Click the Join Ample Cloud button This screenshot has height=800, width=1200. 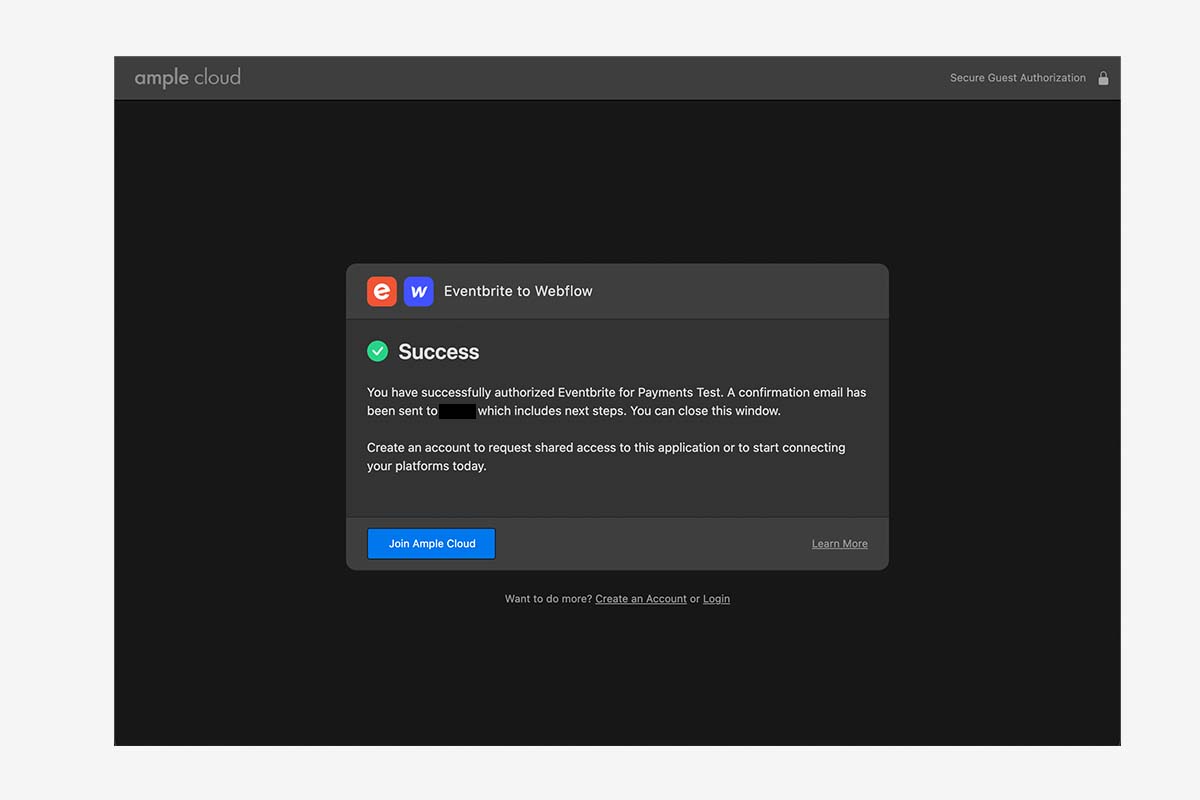pyautogui.click(x=431, y=544)
